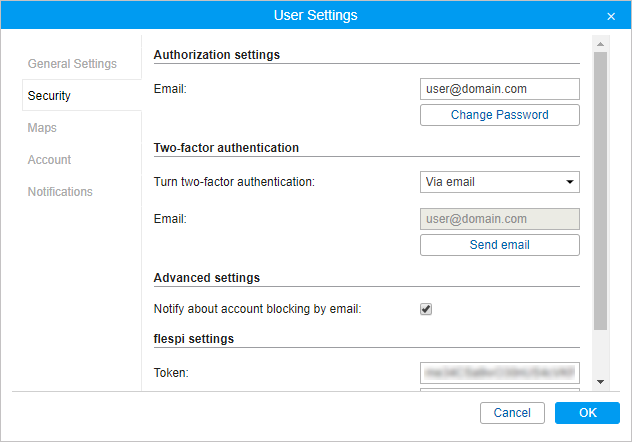Click the authorization Email input field
632x442 pixels.
[499, 89]
